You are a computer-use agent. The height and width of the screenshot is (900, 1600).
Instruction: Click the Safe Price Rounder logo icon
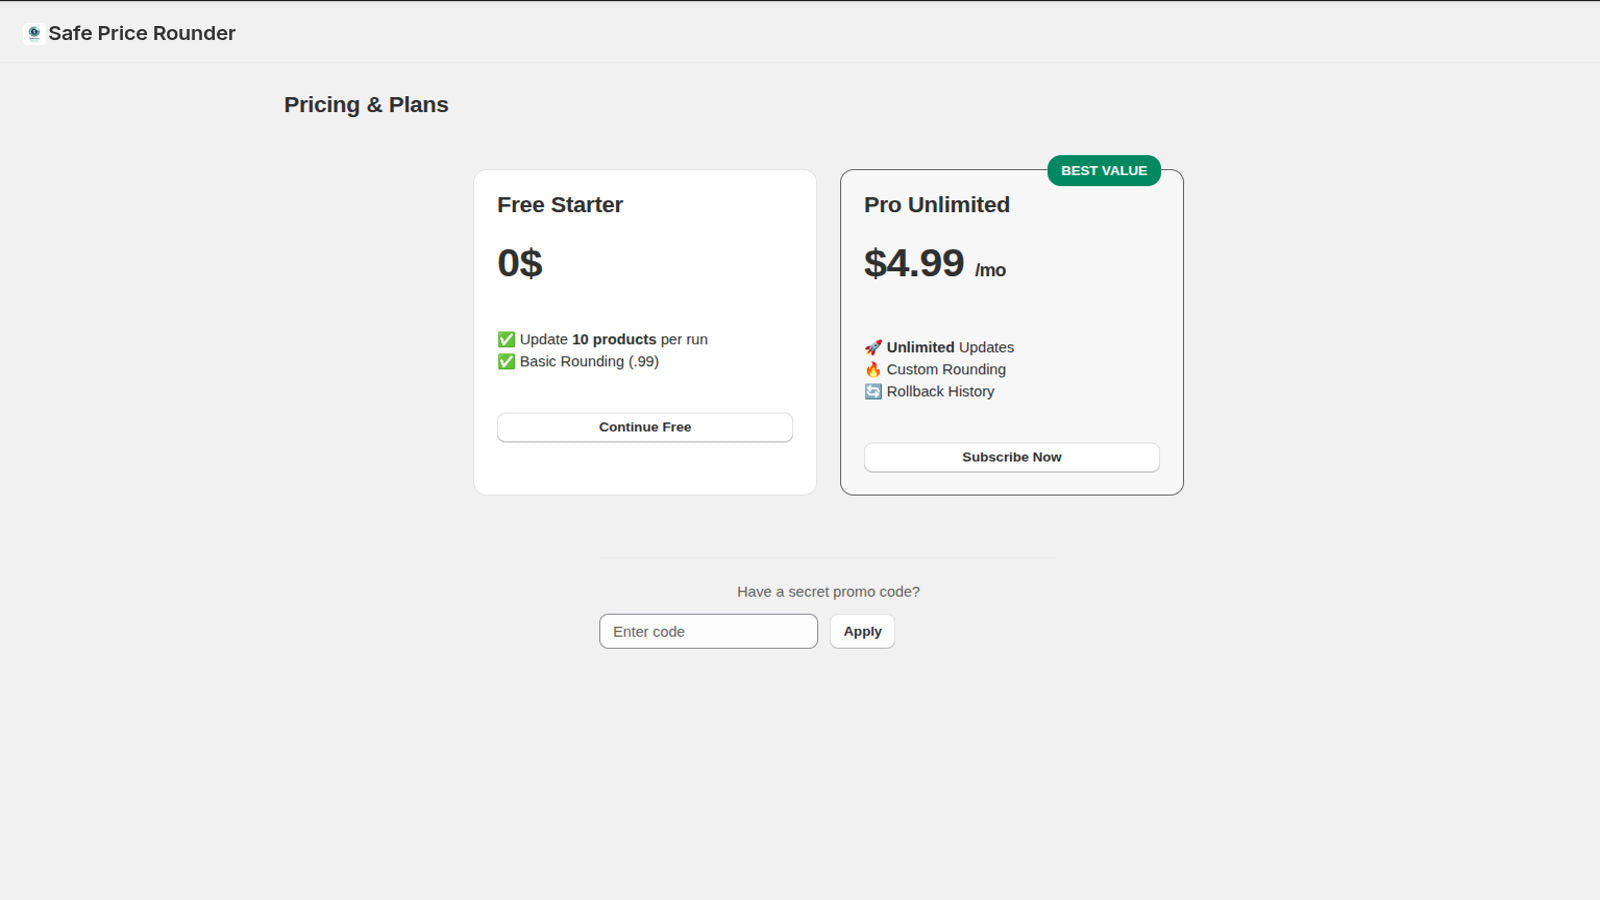point(33,32)
